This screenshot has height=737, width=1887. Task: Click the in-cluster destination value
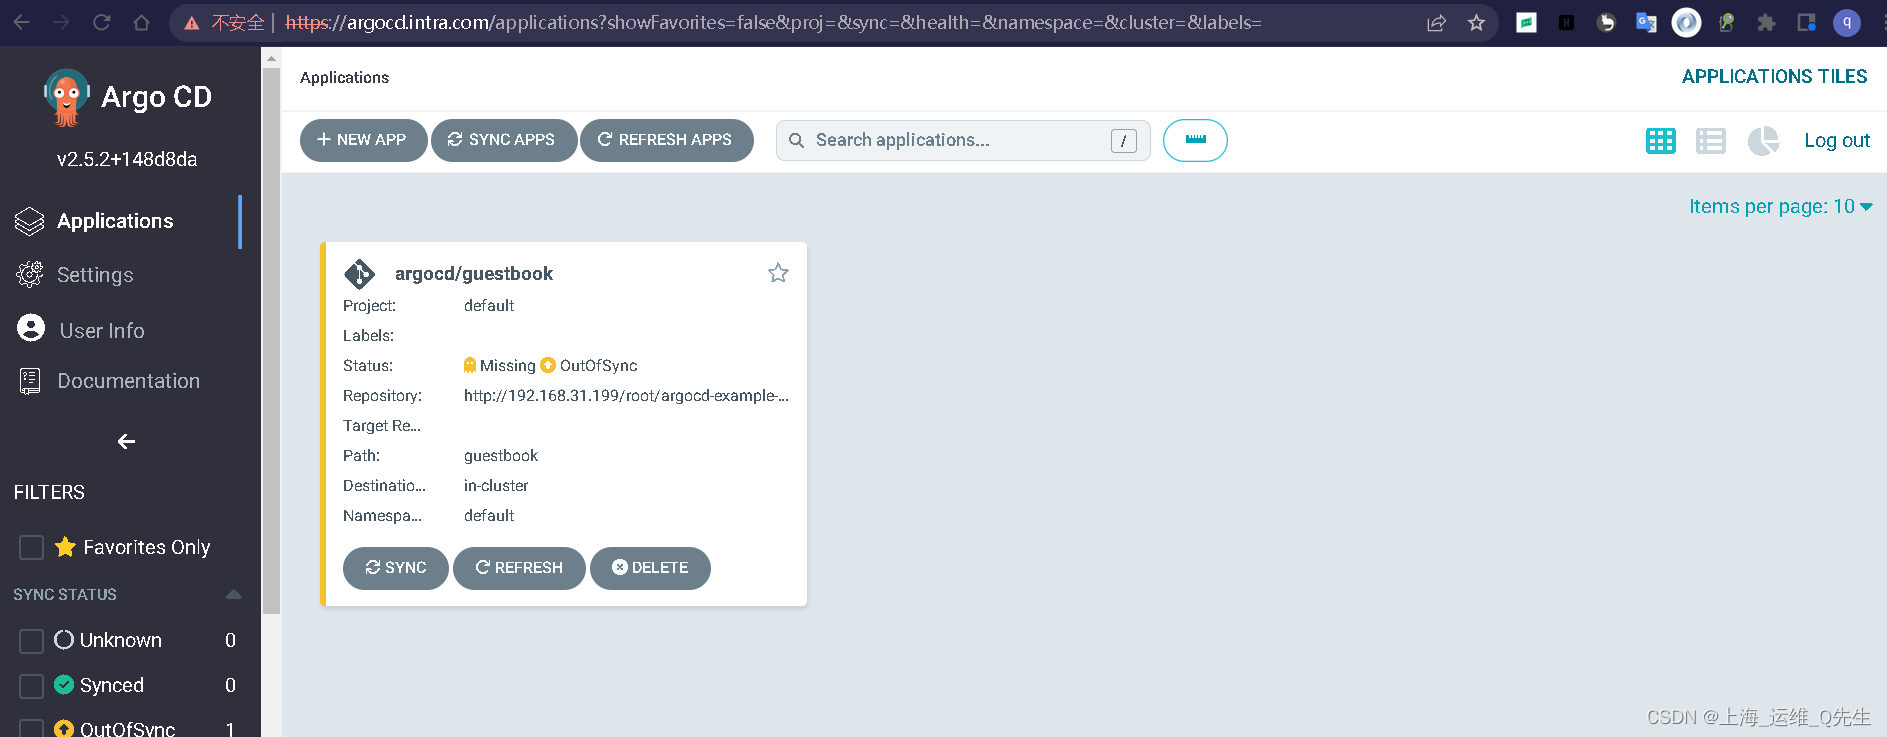click(x=496, y=486)
